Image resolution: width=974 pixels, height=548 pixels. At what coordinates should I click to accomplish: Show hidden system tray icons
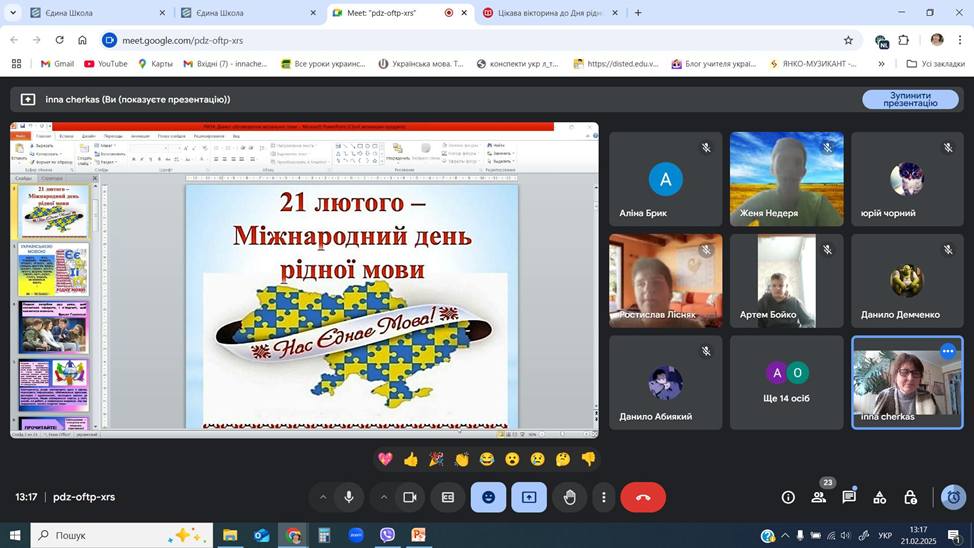(785, 535)
